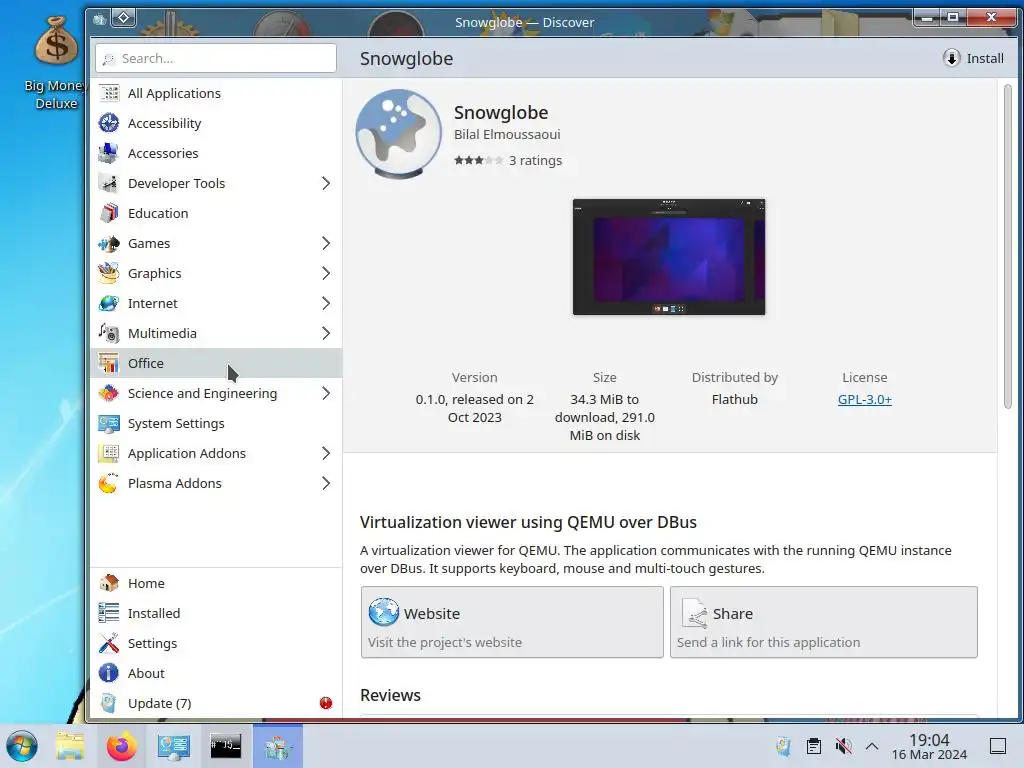1024x768 pixels.
Task: Click the Internet globe icon
Action: pyautogui.click(x=109, y=304)
